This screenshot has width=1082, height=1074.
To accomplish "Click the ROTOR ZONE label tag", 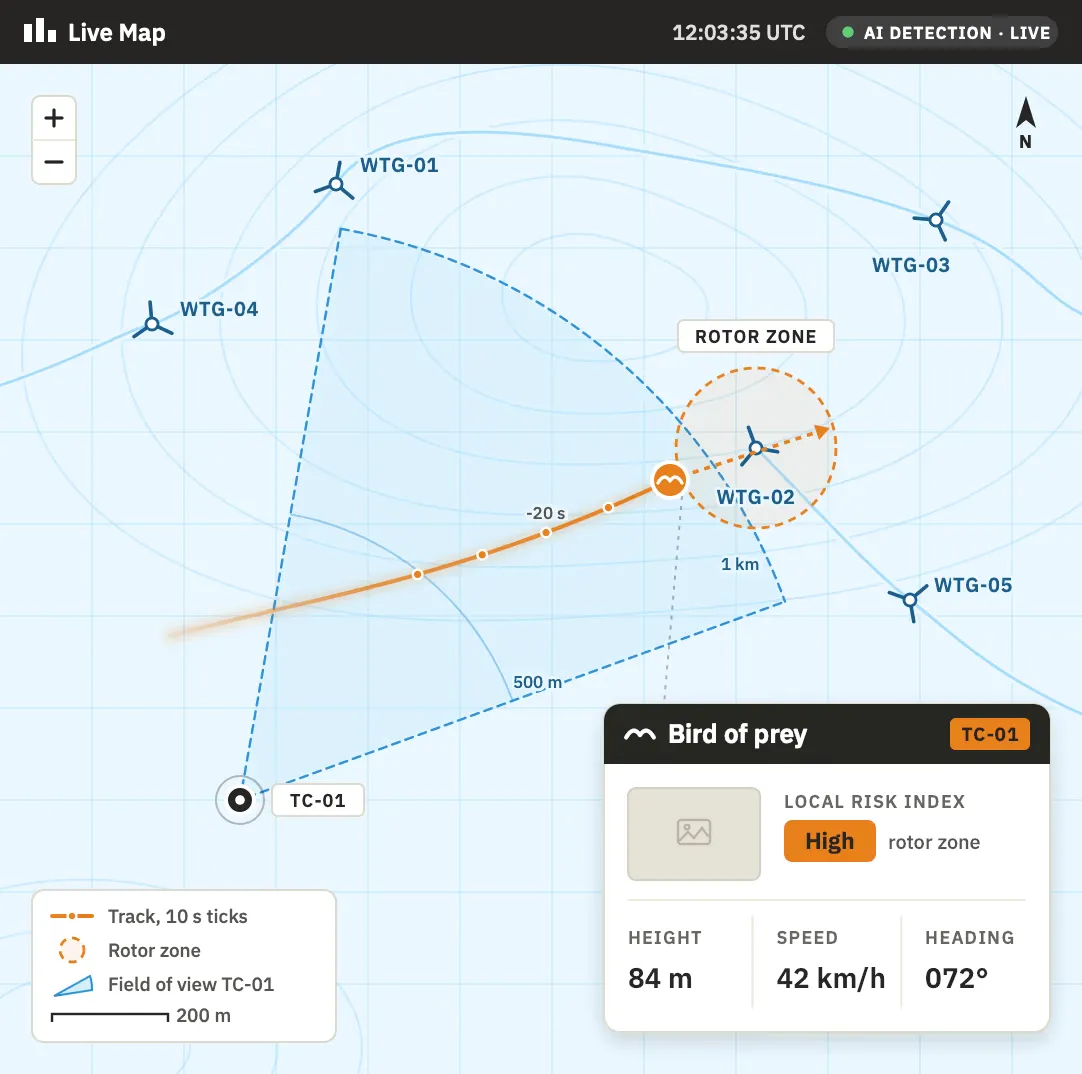I will point(756,336).
